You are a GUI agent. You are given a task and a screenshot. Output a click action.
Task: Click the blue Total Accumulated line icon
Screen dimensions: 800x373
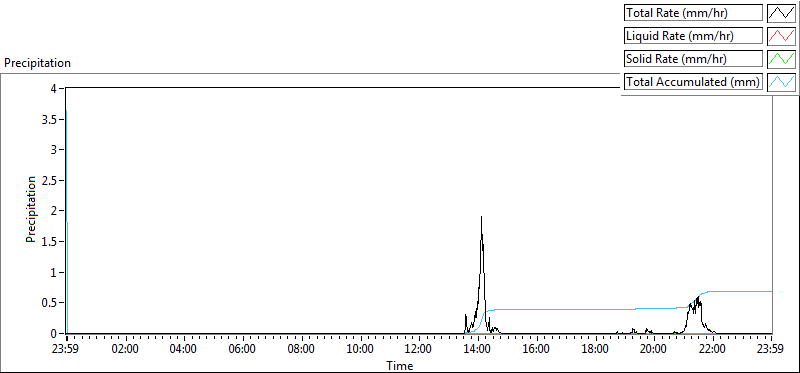(x=781, y=82)
